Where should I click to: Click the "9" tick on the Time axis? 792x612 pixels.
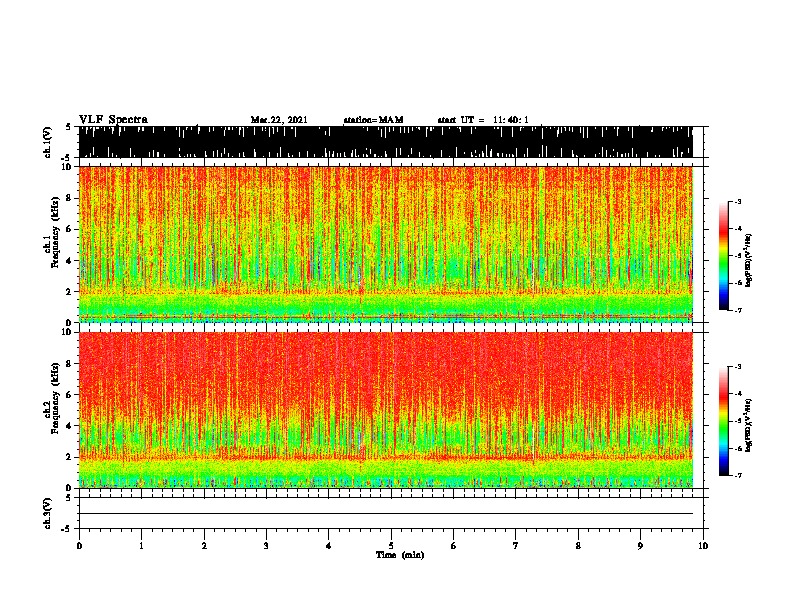tap(640, 546)
